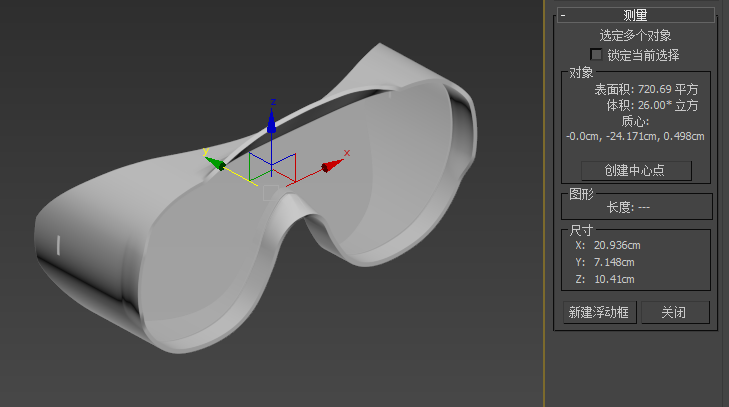Viewport: 729px width, 407px height.
Task: Collapse the 测量 rollout with minus sign
Action: click(564, 15)
